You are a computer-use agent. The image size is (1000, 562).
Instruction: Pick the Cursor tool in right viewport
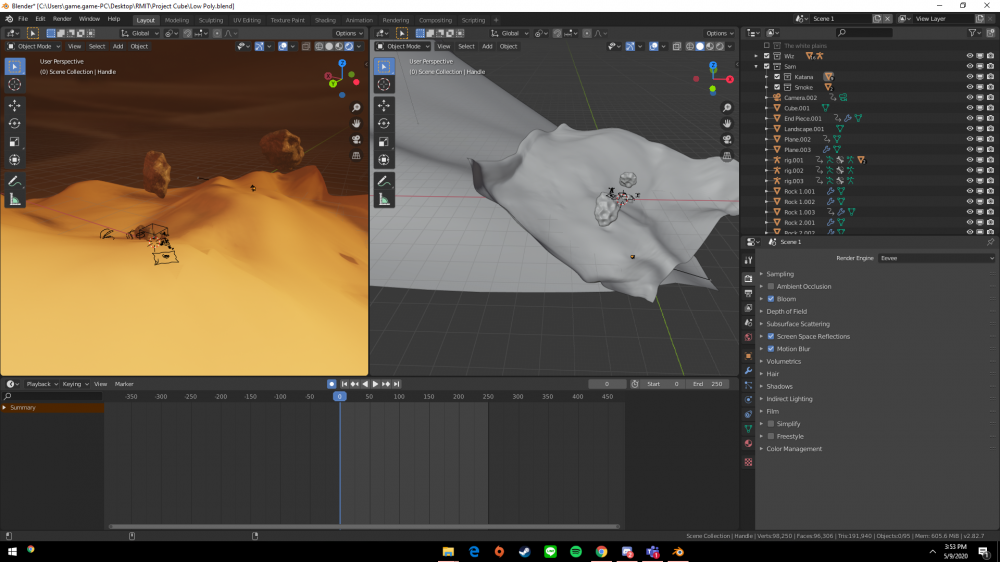point(384,84)
